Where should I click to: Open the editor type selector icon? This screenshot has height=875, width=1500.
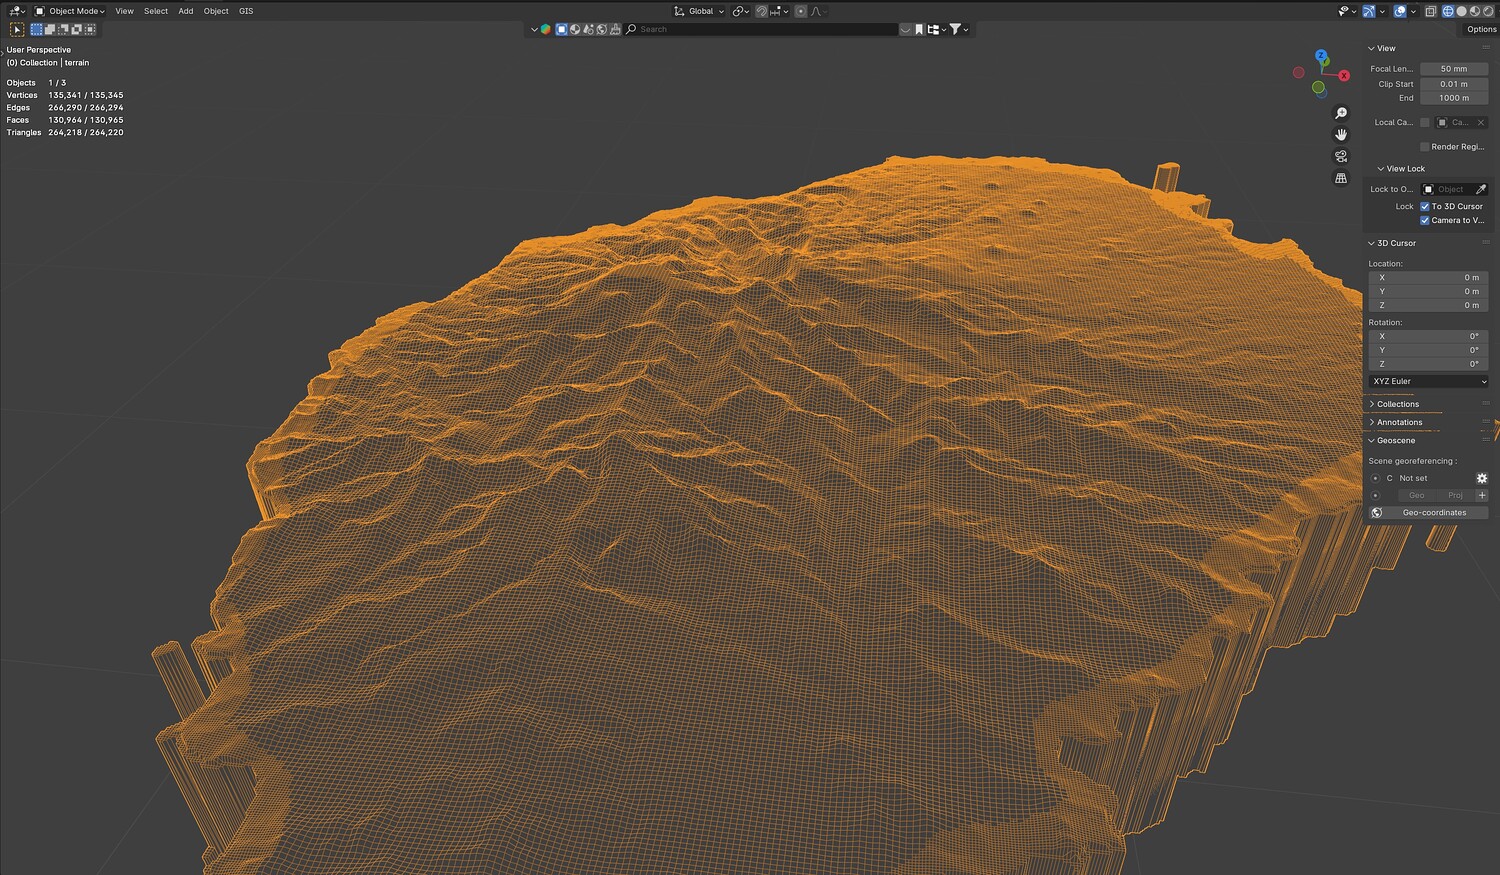tap(16, 11)
